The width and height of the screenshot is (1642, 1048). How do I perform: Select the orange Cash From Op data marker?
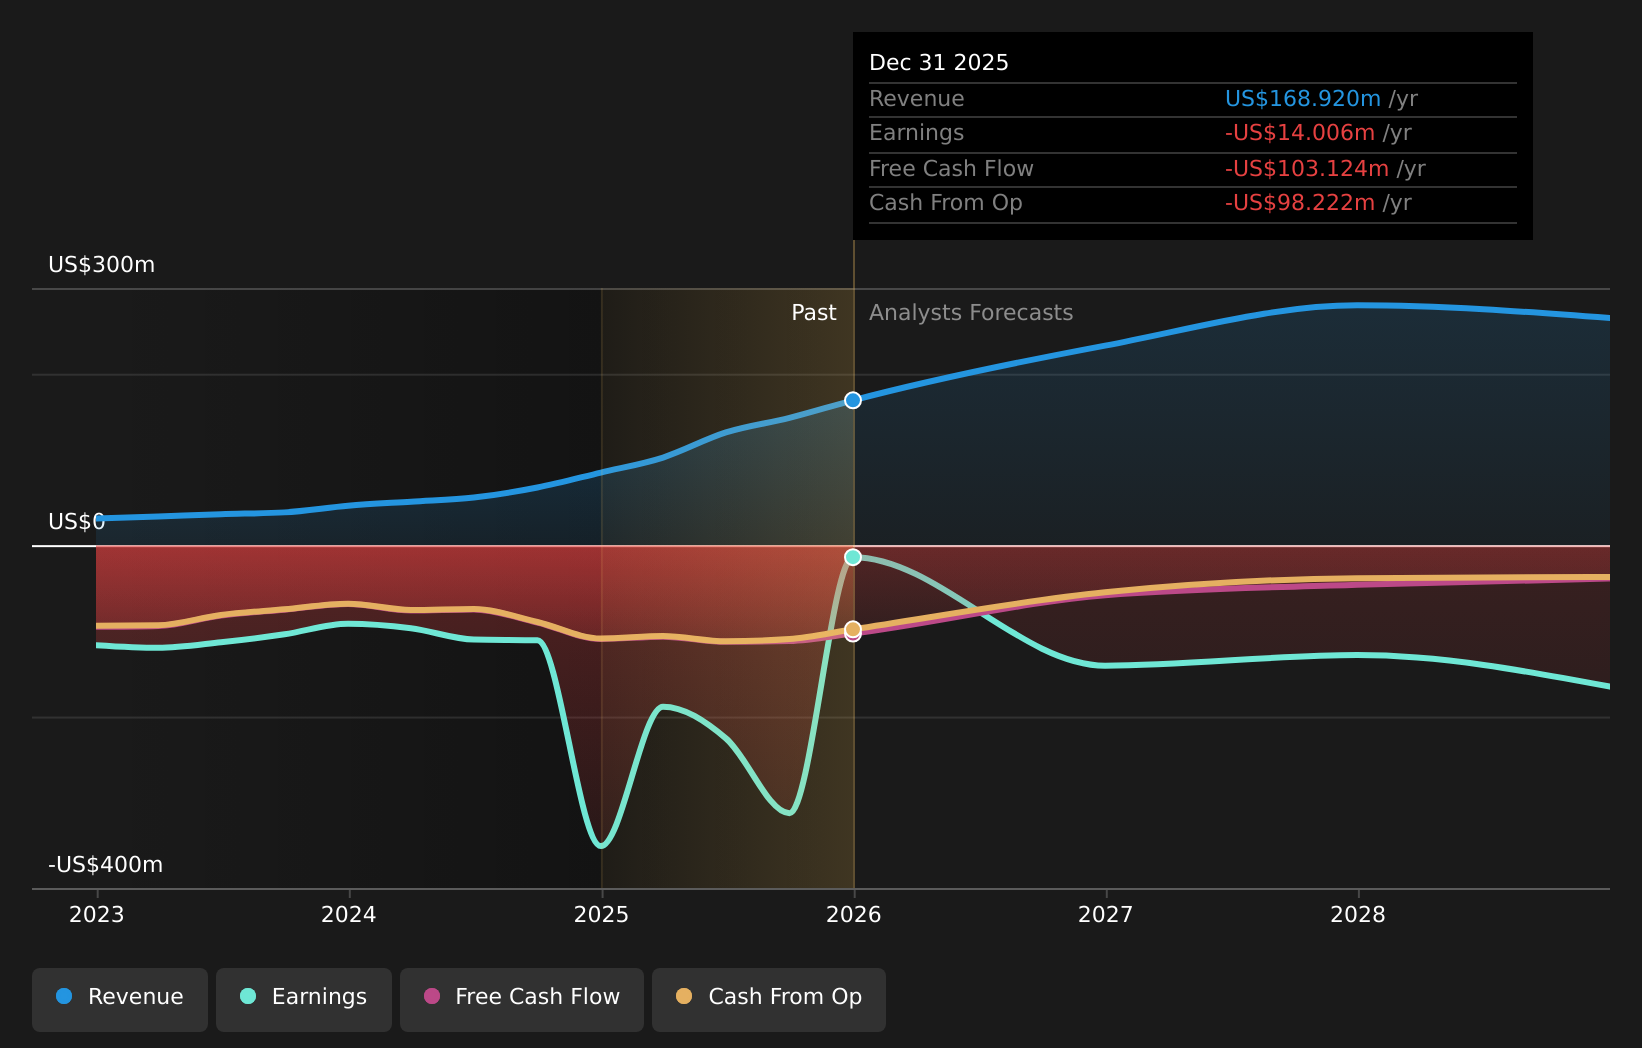pyautogui.click(x=852, y=628)
